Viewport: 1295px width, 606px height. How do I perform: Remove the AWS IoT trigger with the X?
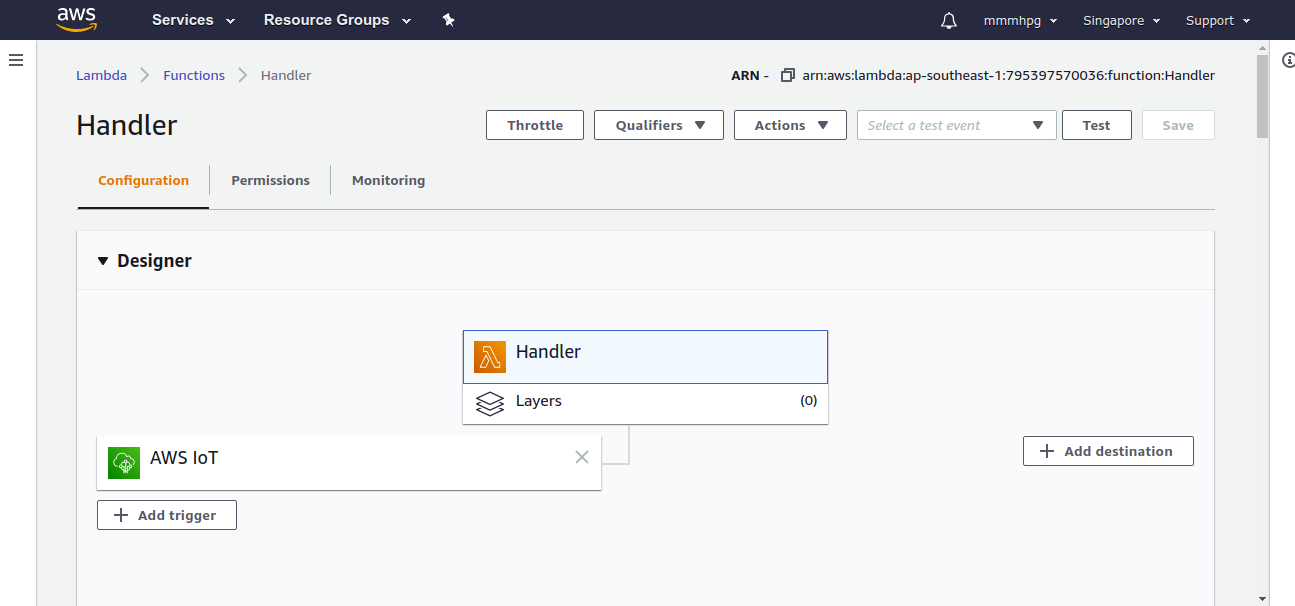click(582, 457)
